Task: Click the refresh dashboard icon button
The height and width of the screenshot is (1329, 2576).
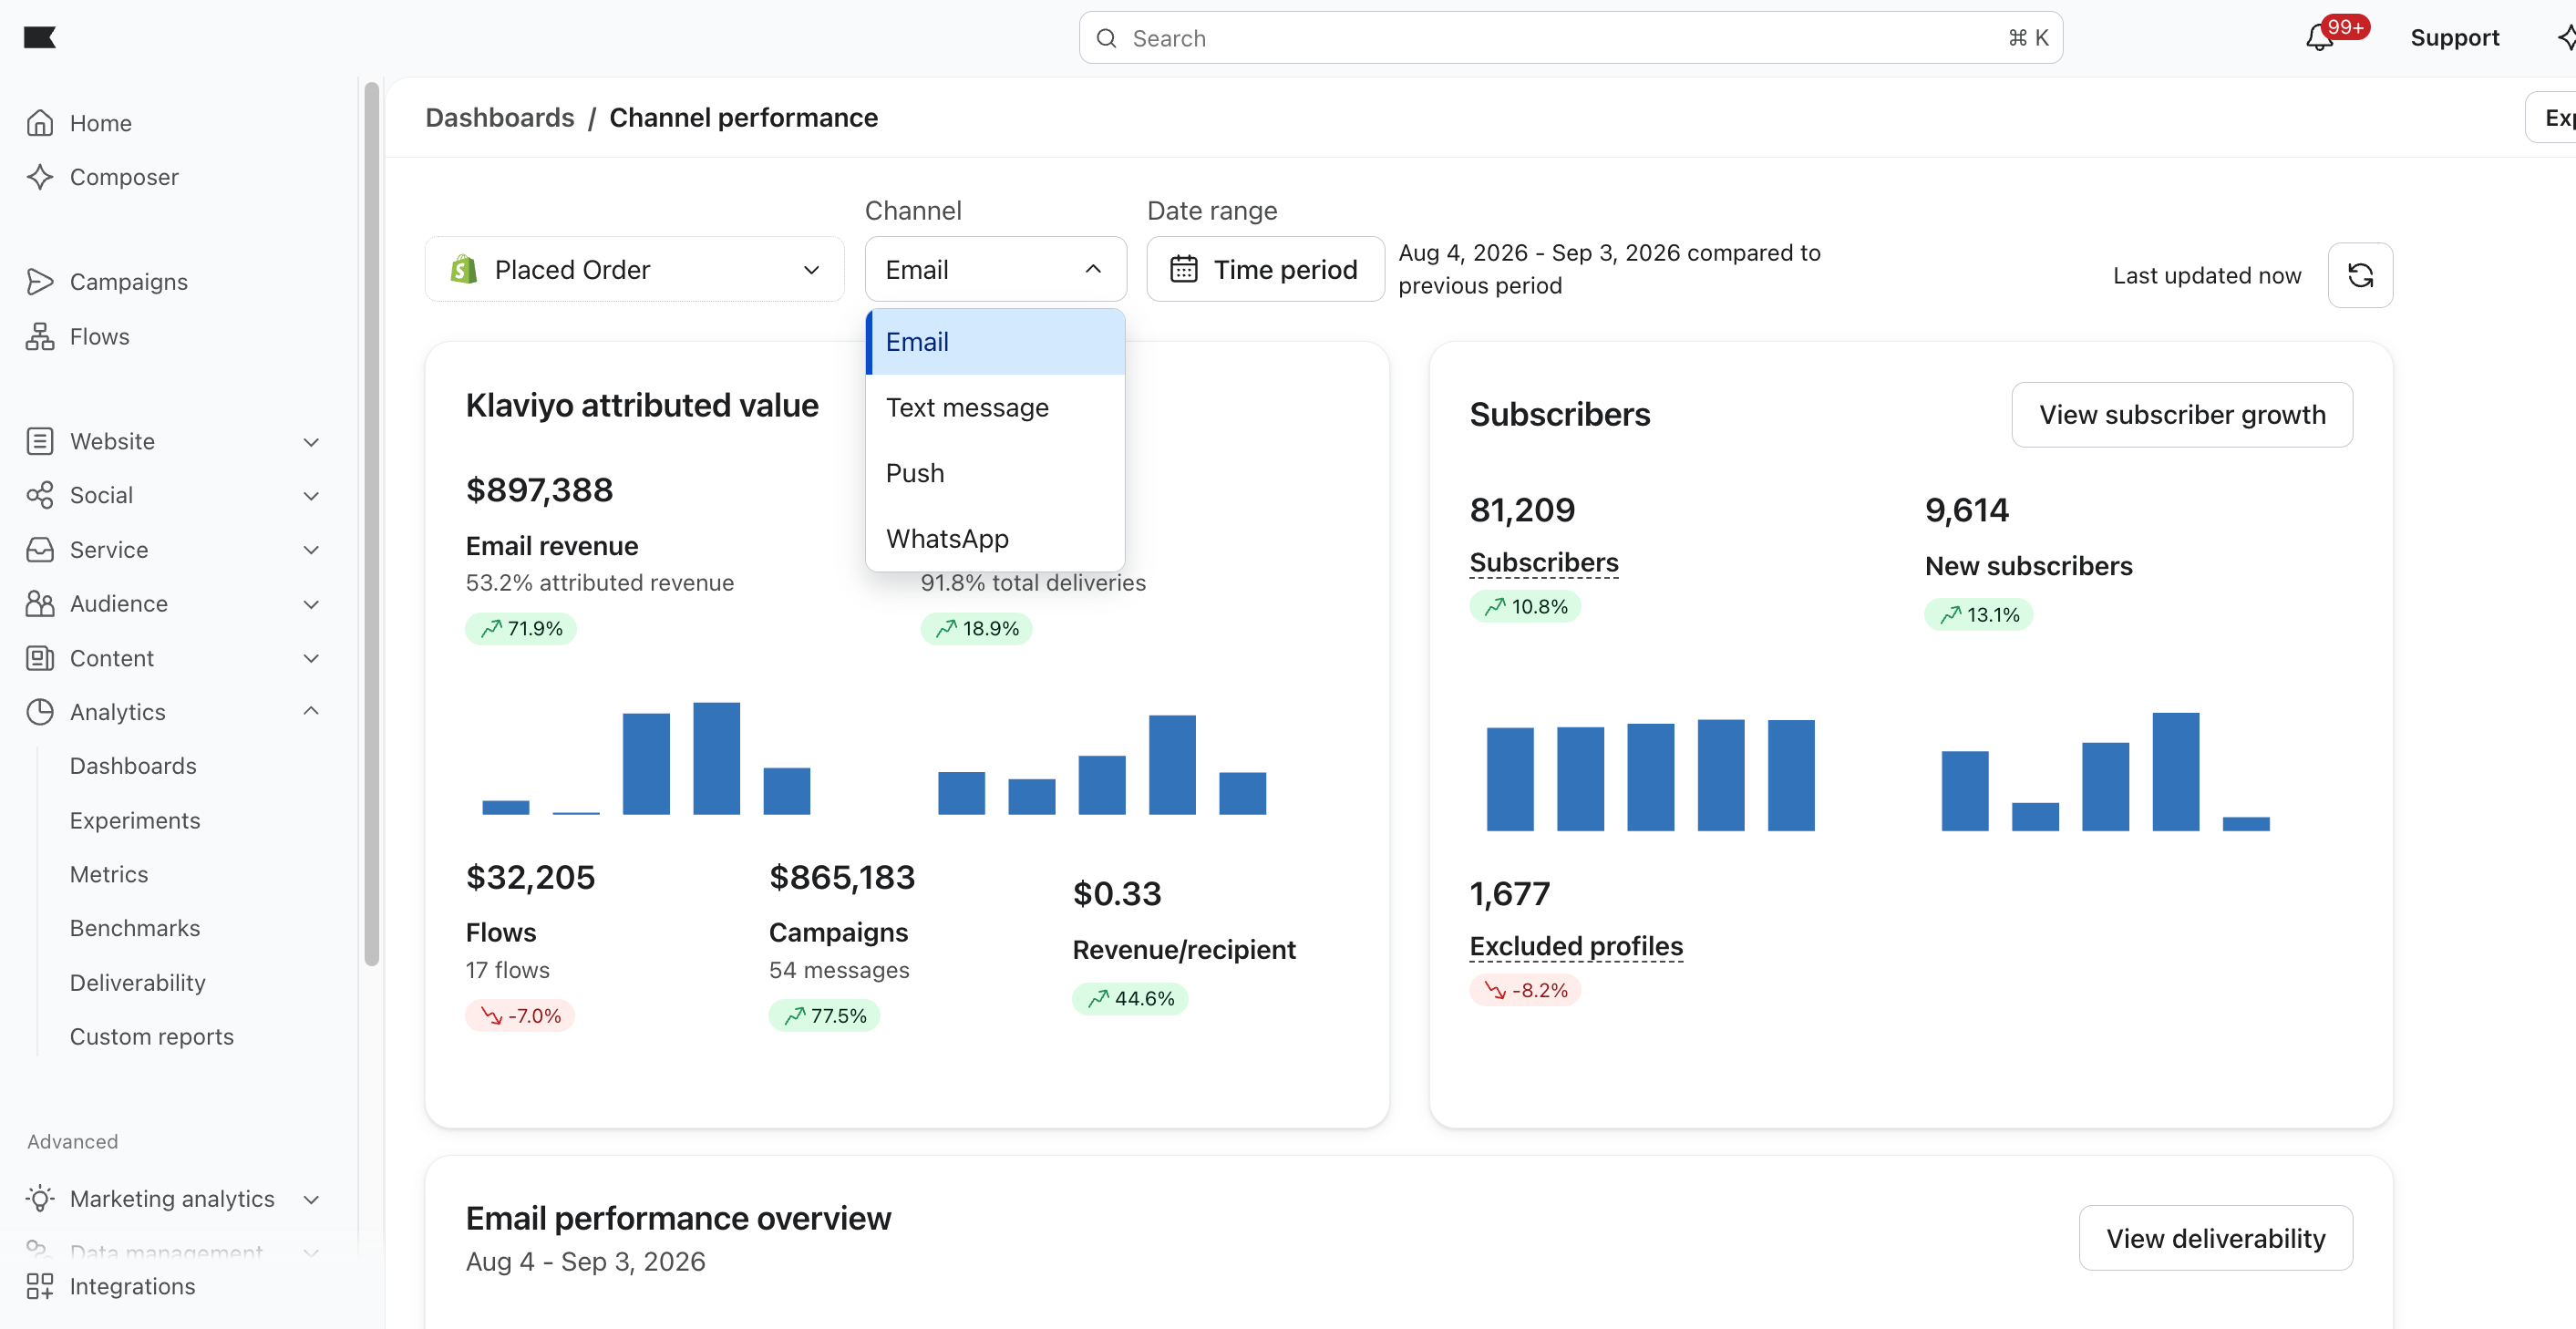Action: [2359, 275]
